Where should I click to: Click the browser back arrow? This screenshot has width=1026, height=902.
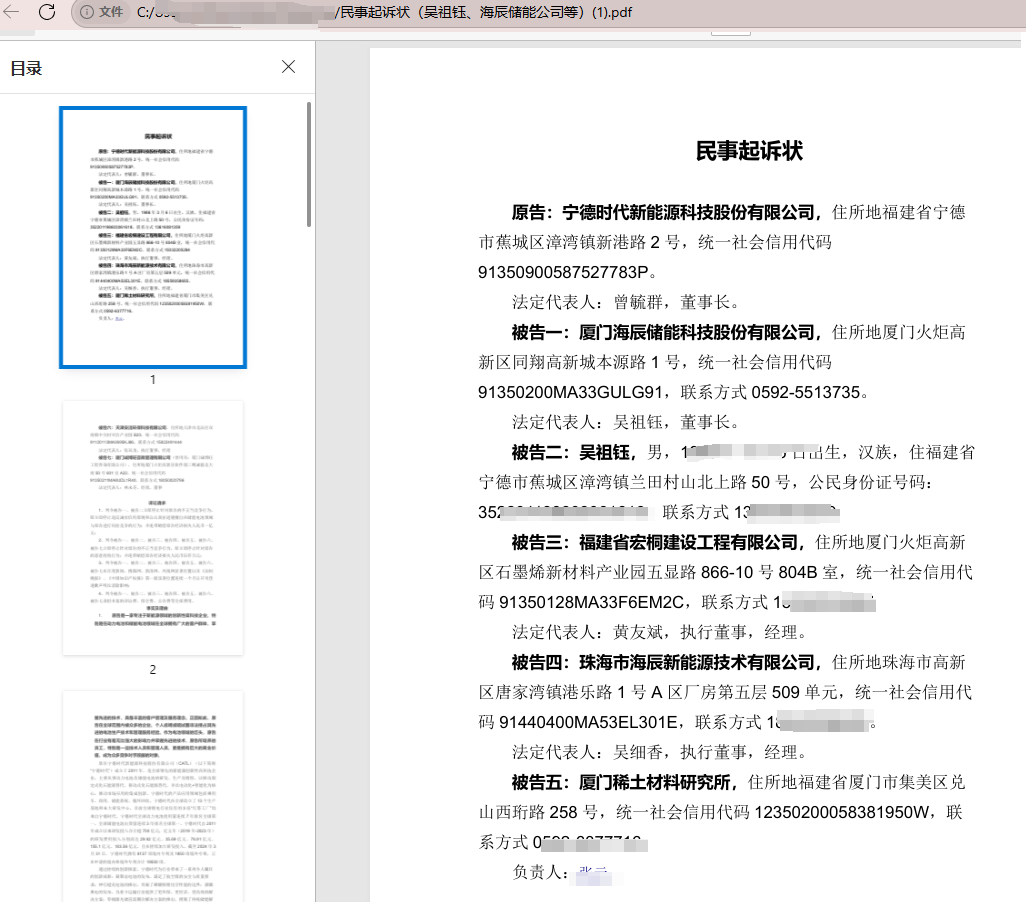pos(11,12)
